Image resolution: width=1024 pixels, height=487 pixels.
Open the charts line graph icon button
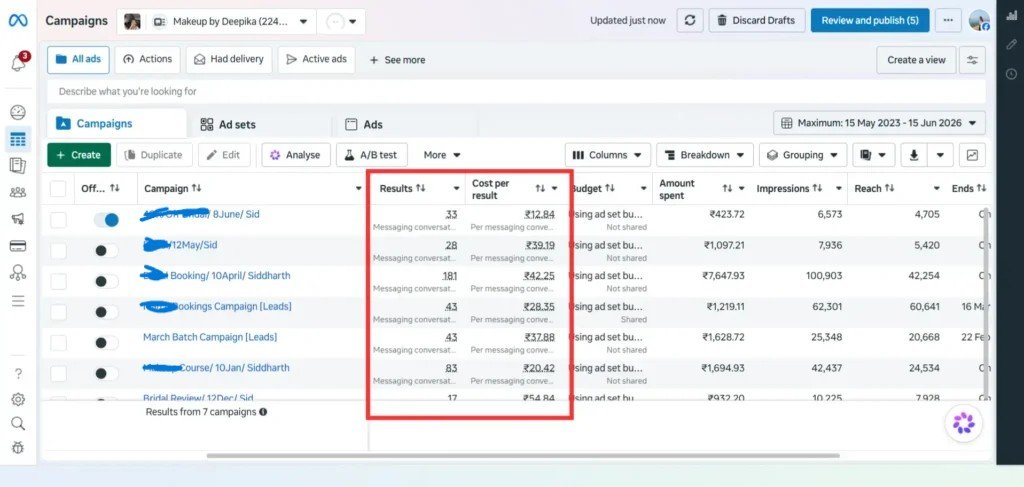972,155
